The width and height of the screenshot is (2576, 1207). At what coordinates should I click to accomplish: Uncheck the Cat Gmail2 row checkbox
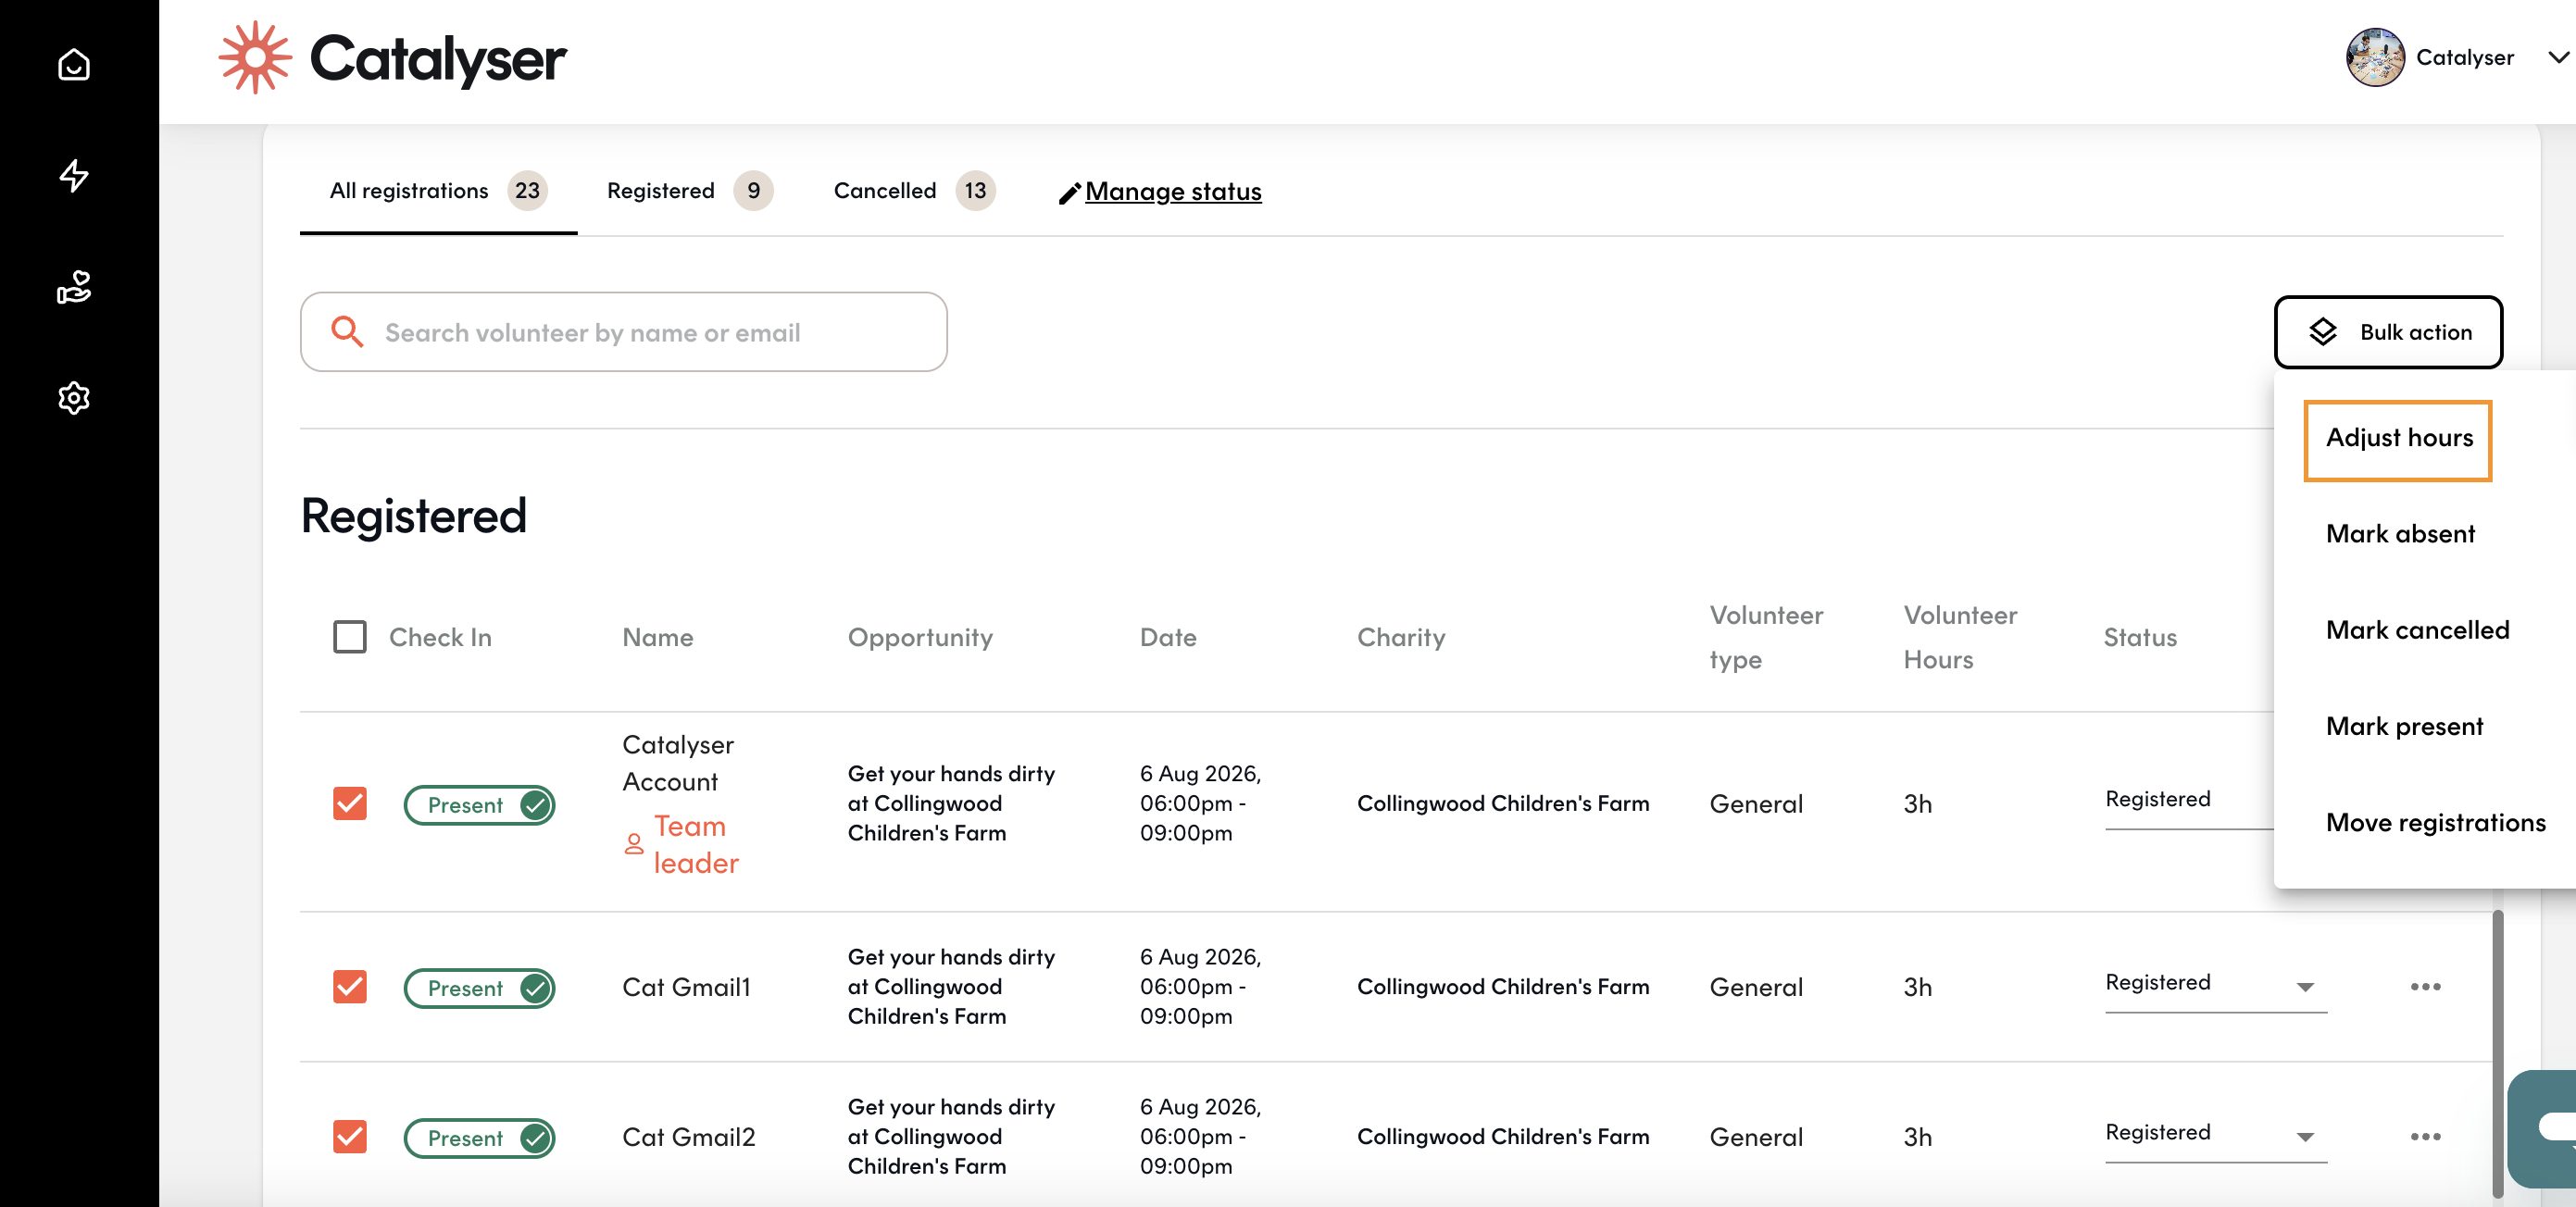tap(350, 1137)
